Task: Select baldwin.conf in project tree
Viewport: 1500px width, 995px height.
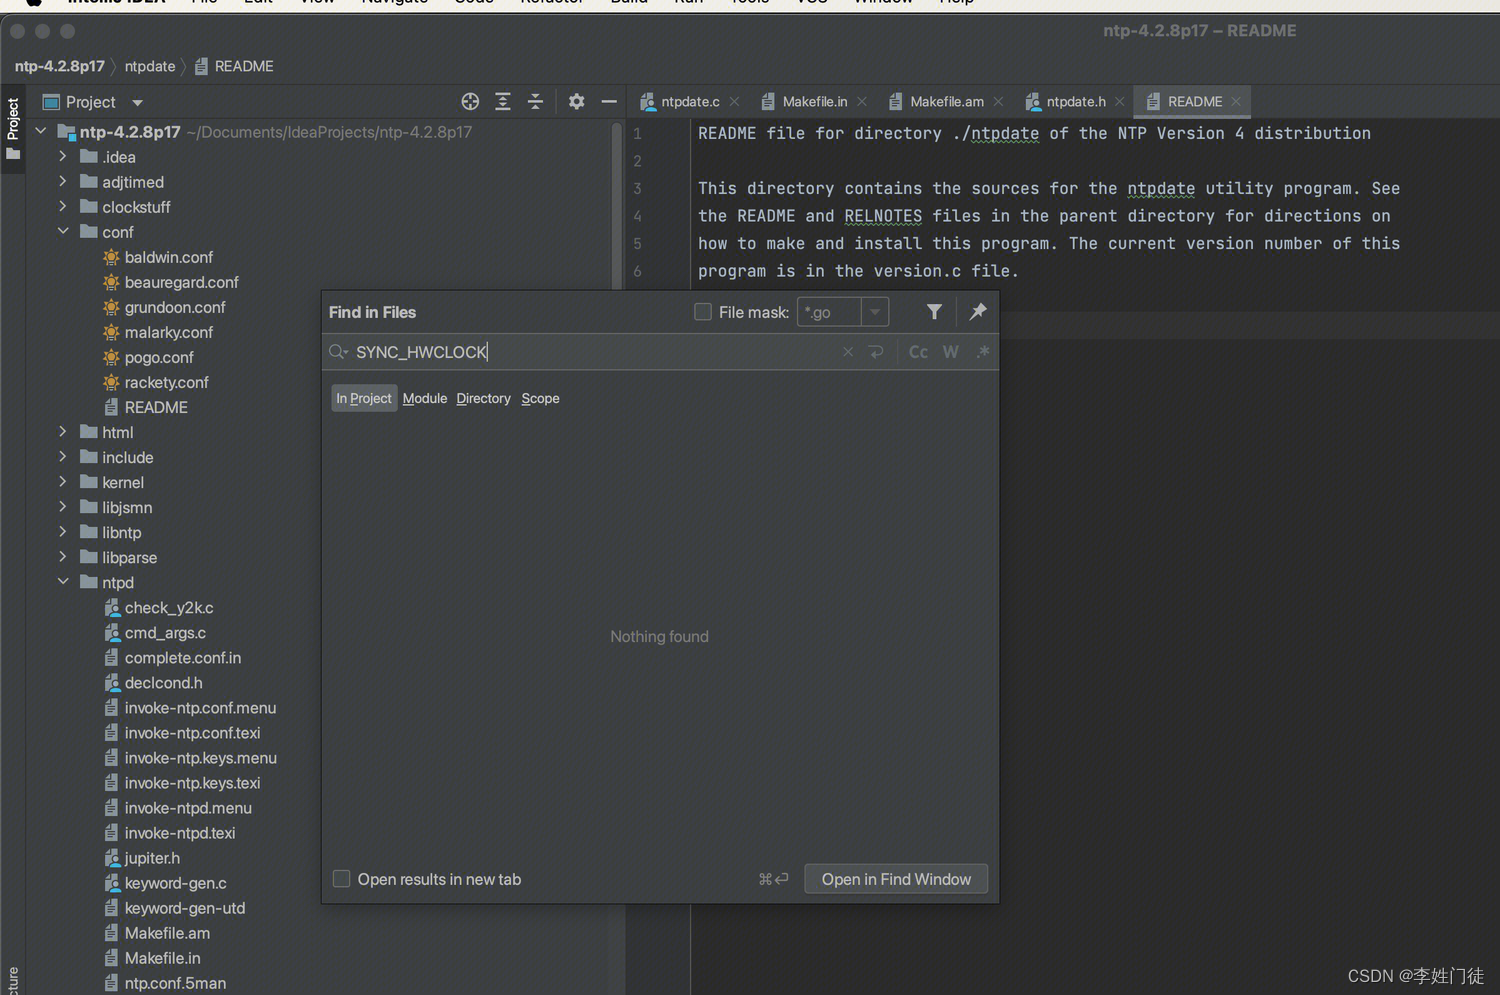Action: pos(168,257)
